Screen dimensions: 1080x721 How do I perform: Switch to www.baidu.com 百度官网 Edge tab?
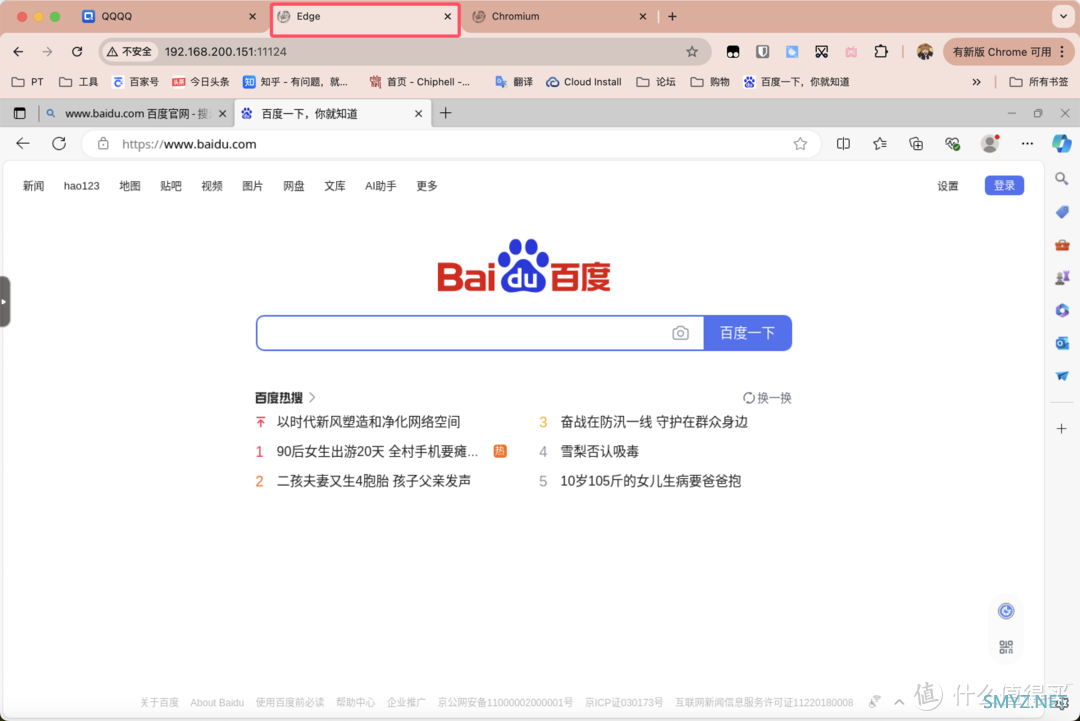tap(136, 114)
